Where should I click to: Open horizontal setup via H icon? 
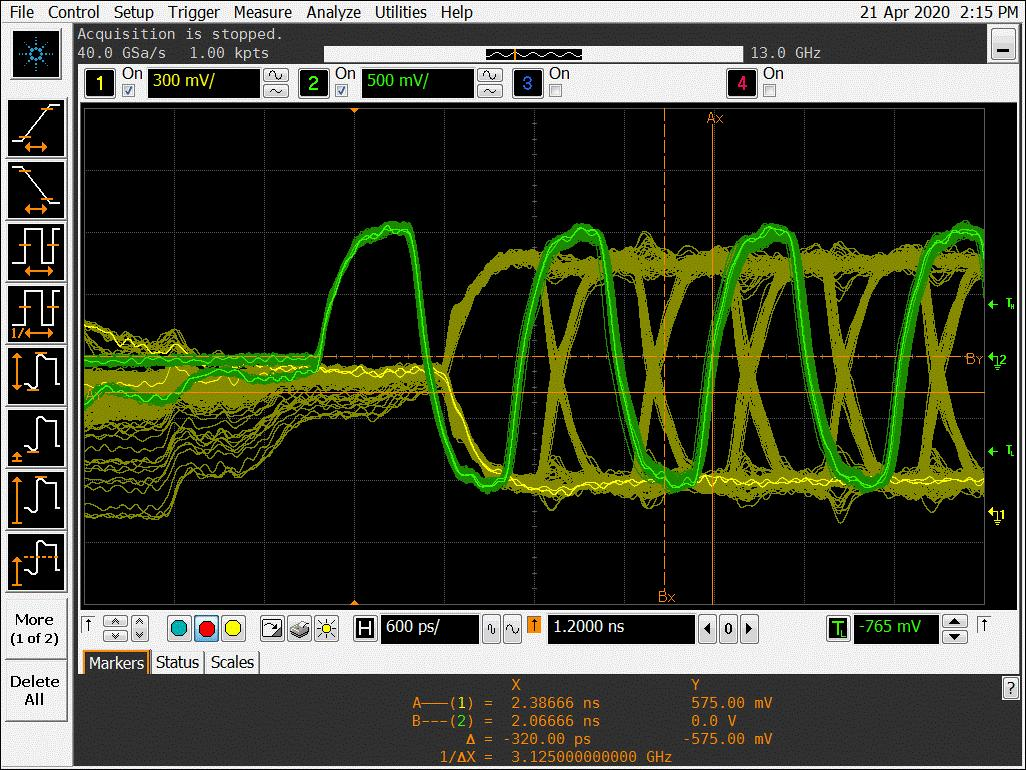click(x=365, y=629)
